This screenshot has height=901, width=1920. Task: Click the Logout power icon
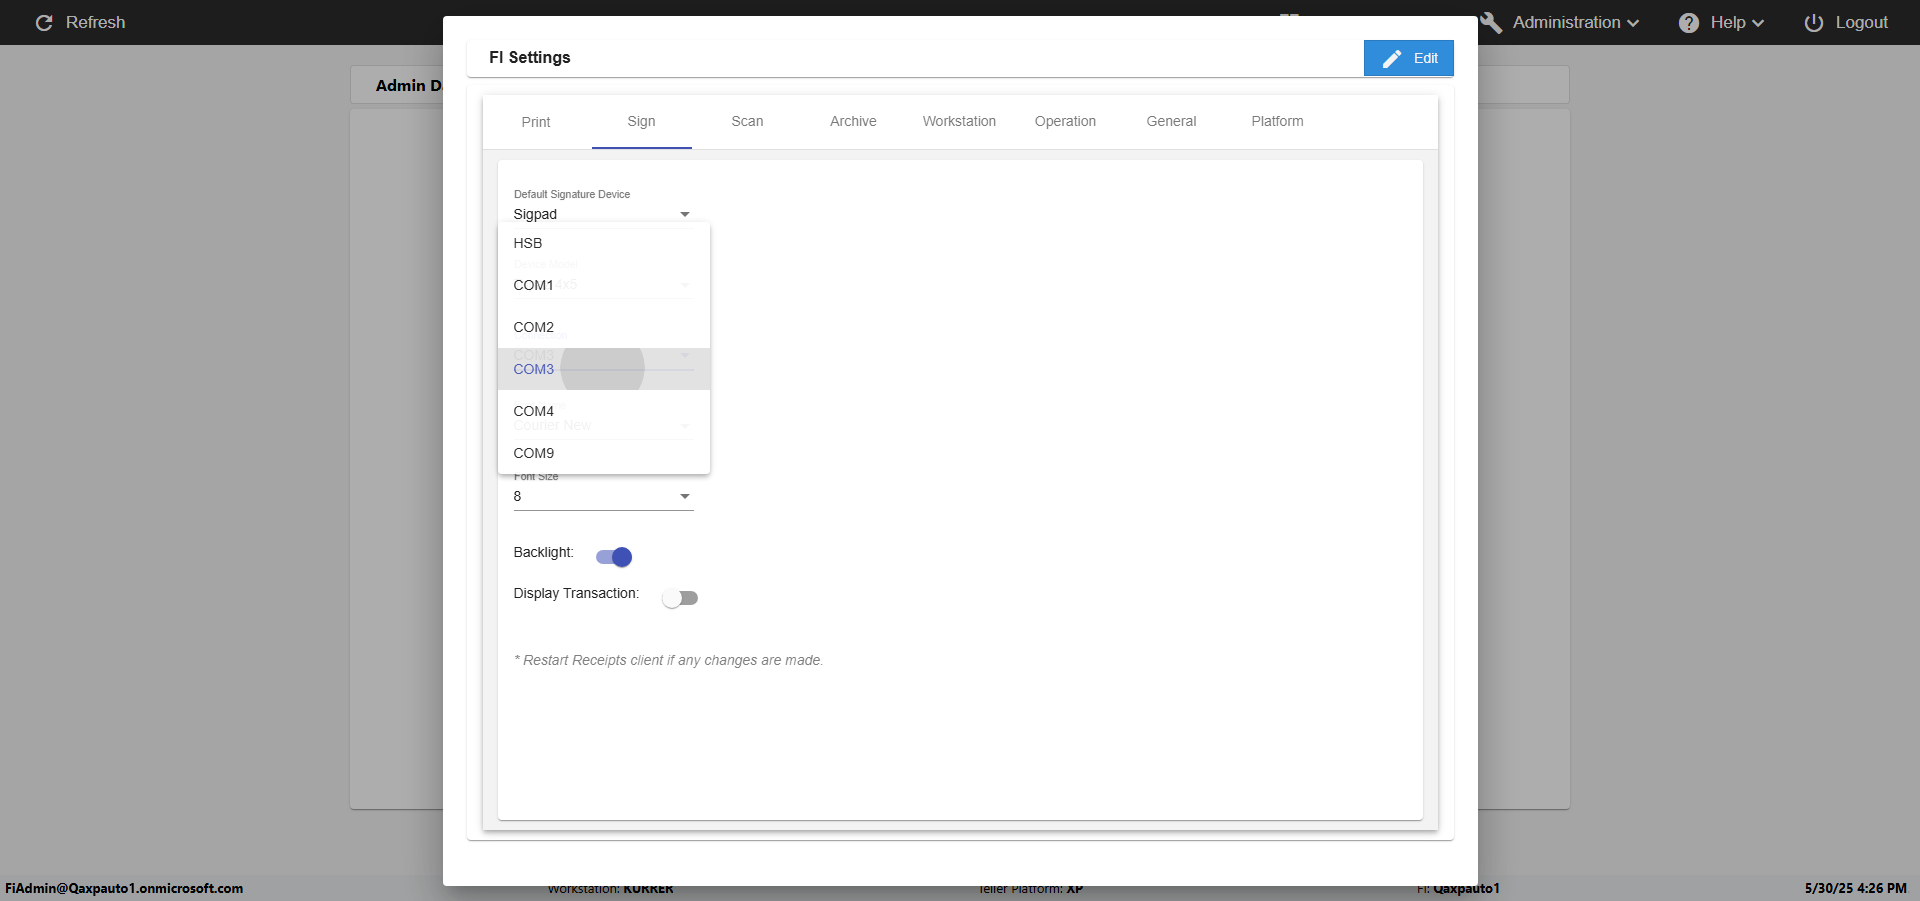pos(1814,22)
